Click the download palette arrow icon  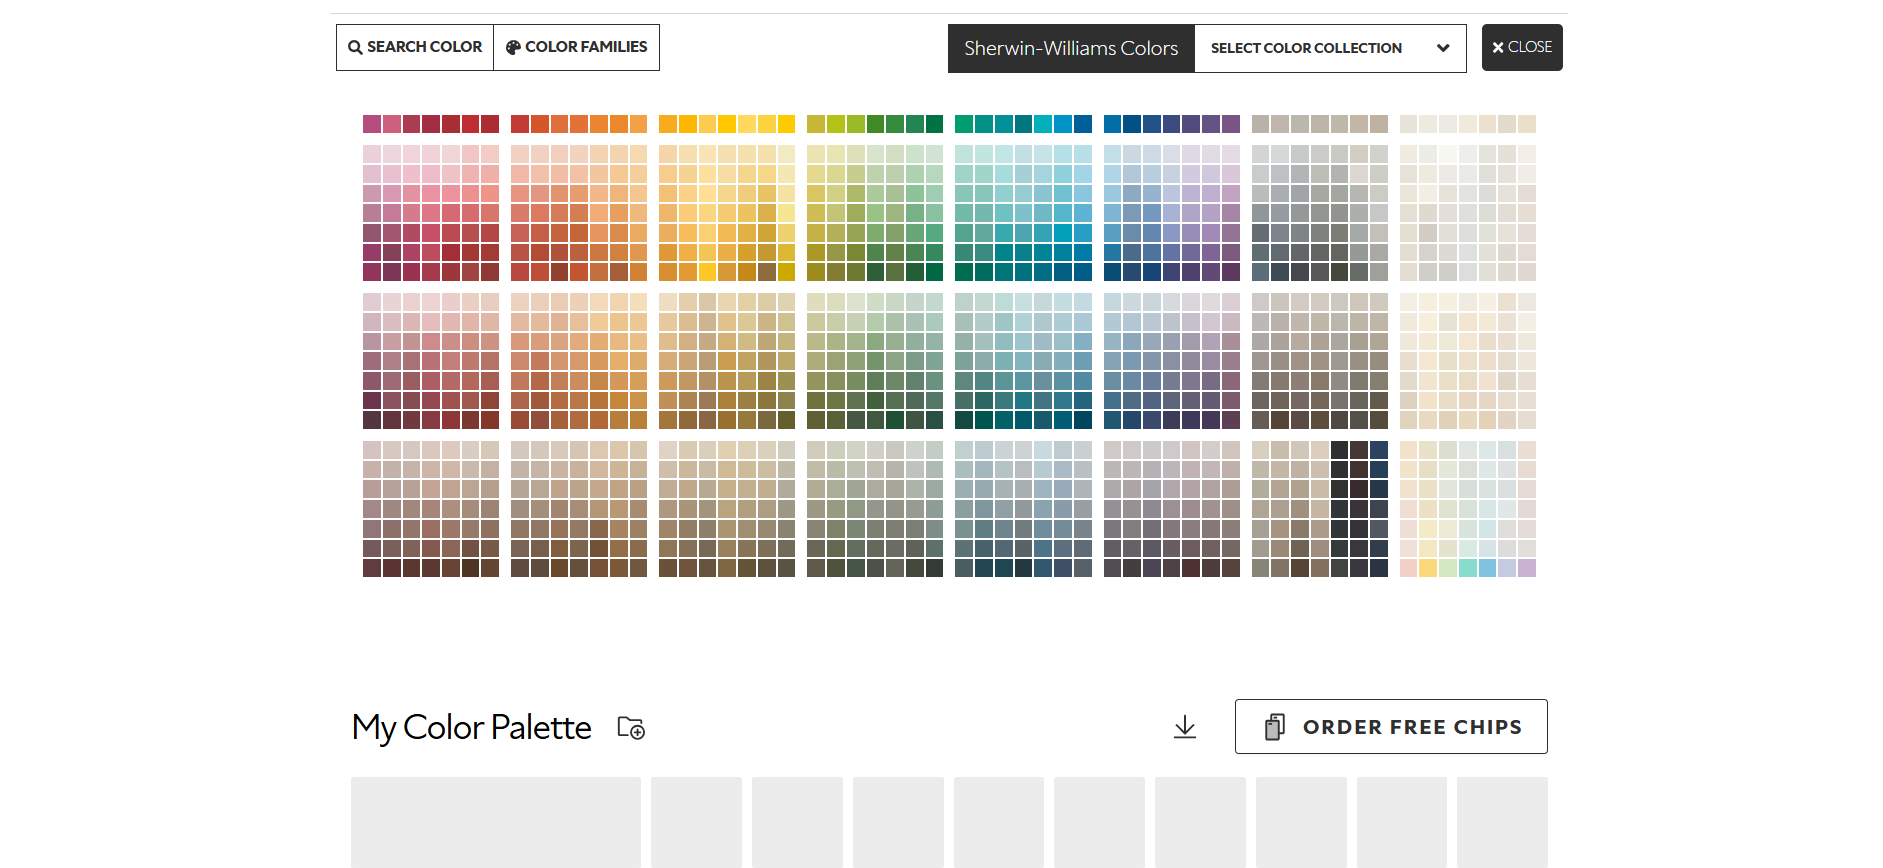[x=1185, y=727]
